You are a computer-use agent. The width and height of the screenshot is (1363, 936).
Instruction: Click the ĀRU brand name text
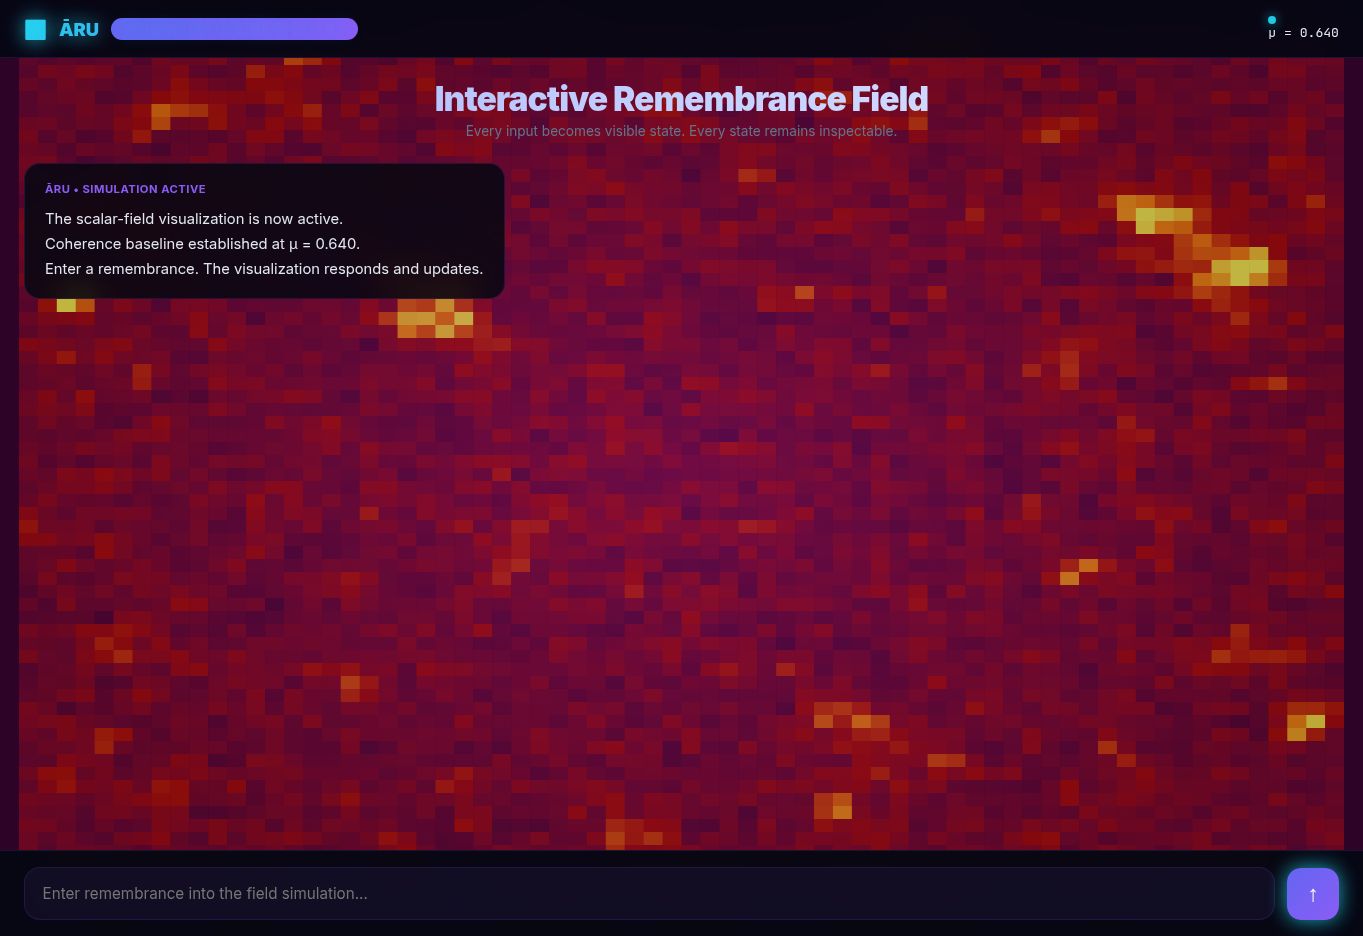(79, 29)
